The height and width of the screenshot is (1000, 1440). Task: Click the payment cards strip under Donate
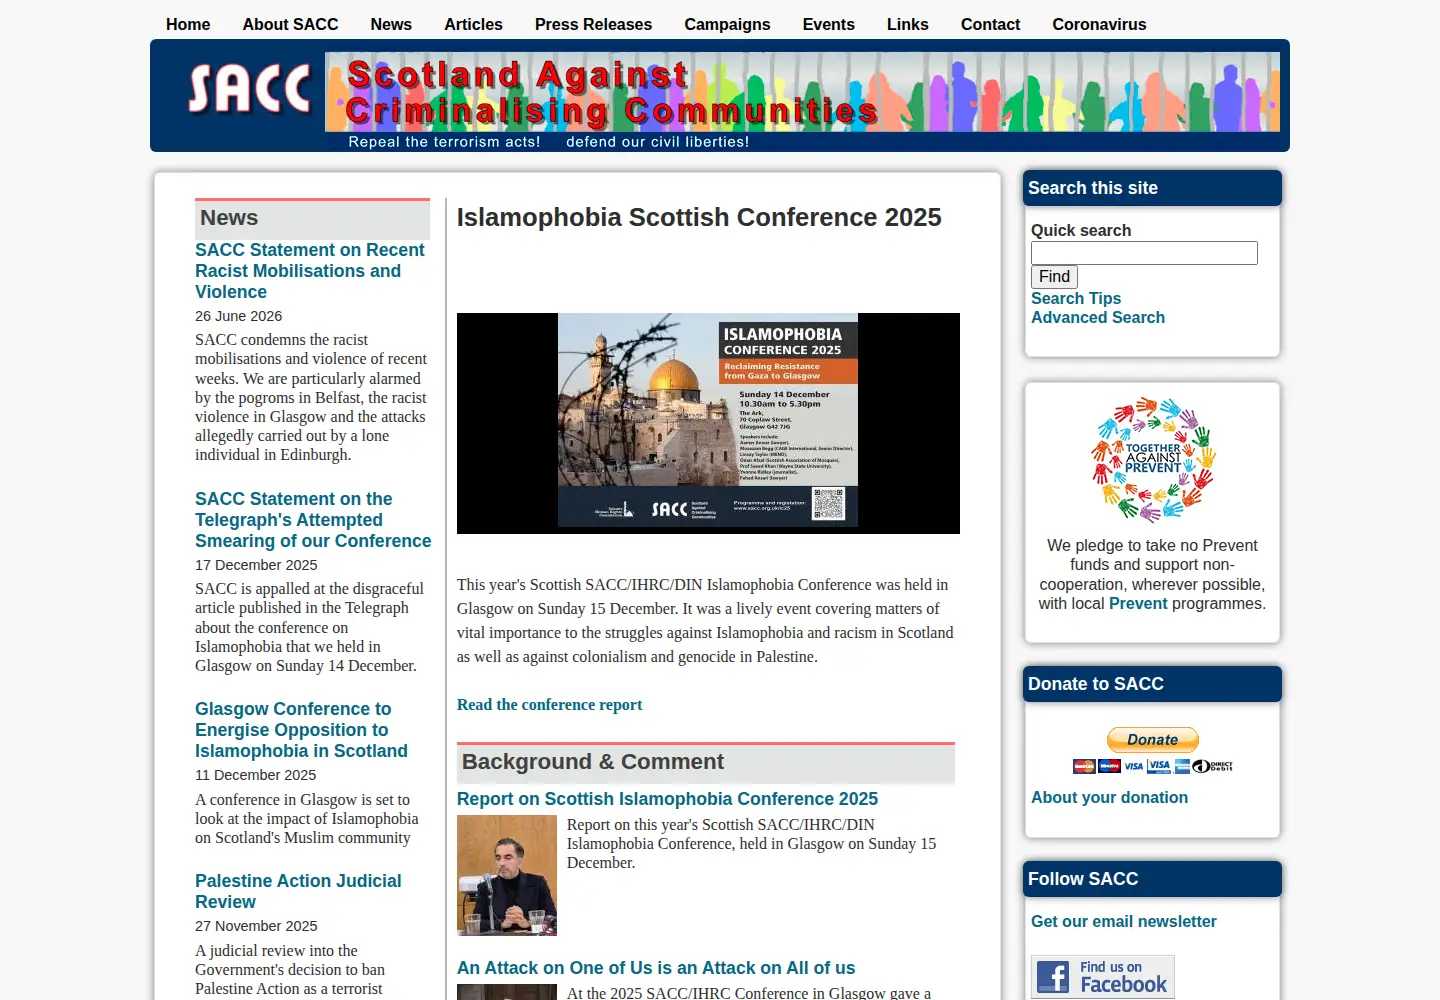pyautogui.click(x=1152, y=766)
